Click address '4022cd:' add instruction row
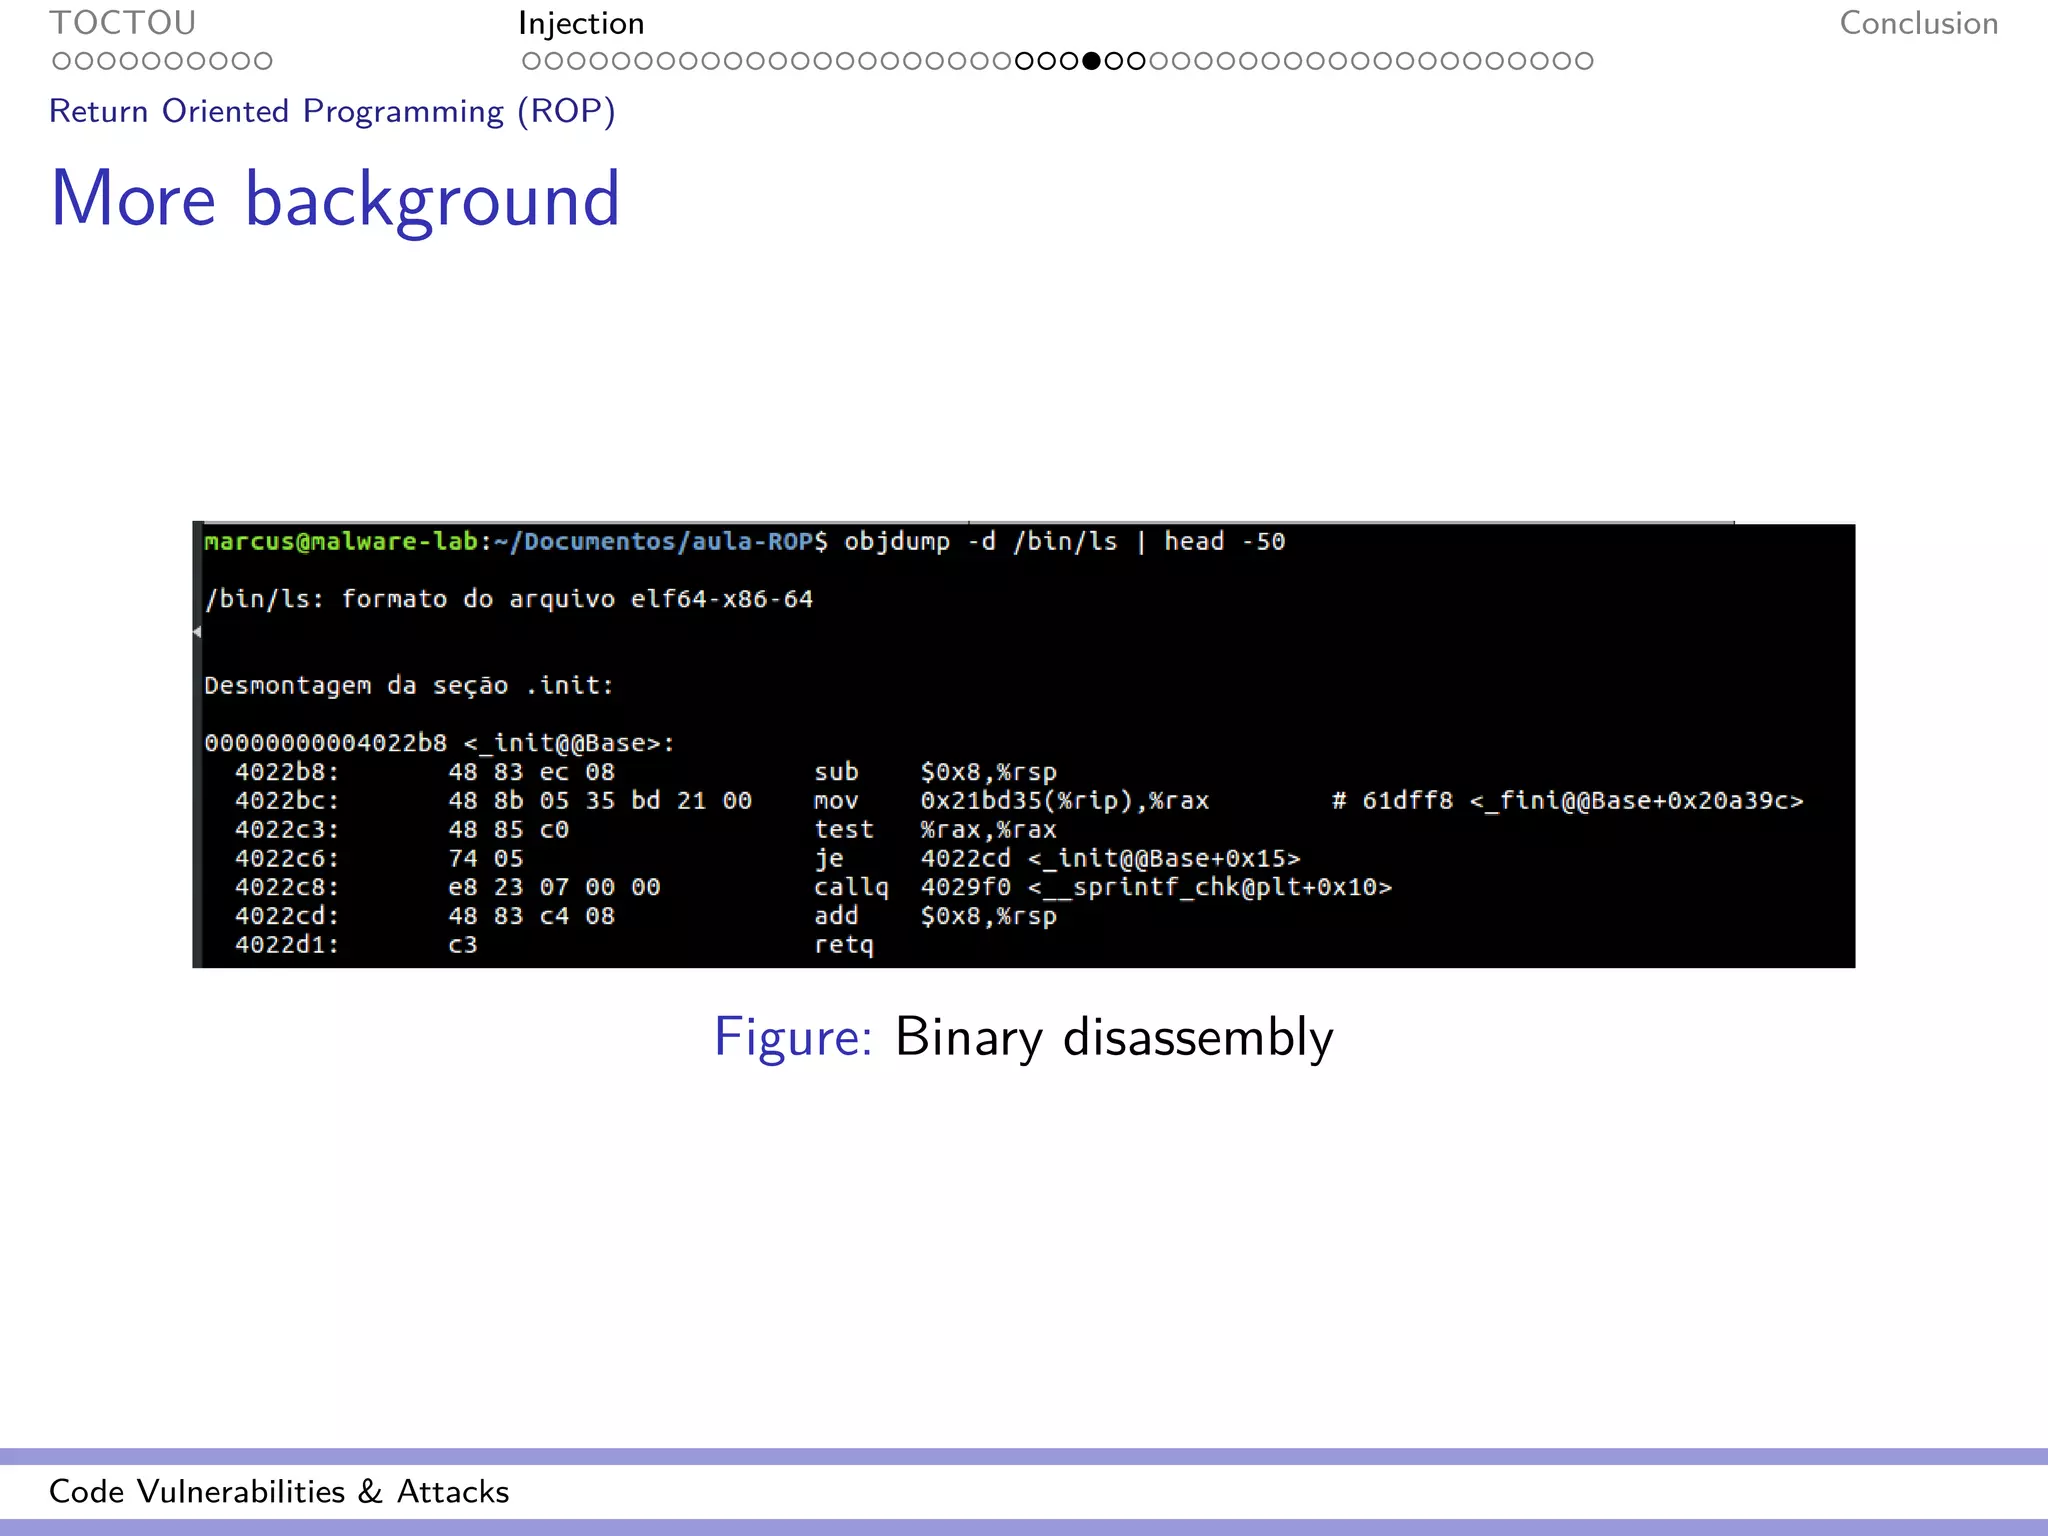This screenshot has height=1536, width=2048. pos(645,916)
